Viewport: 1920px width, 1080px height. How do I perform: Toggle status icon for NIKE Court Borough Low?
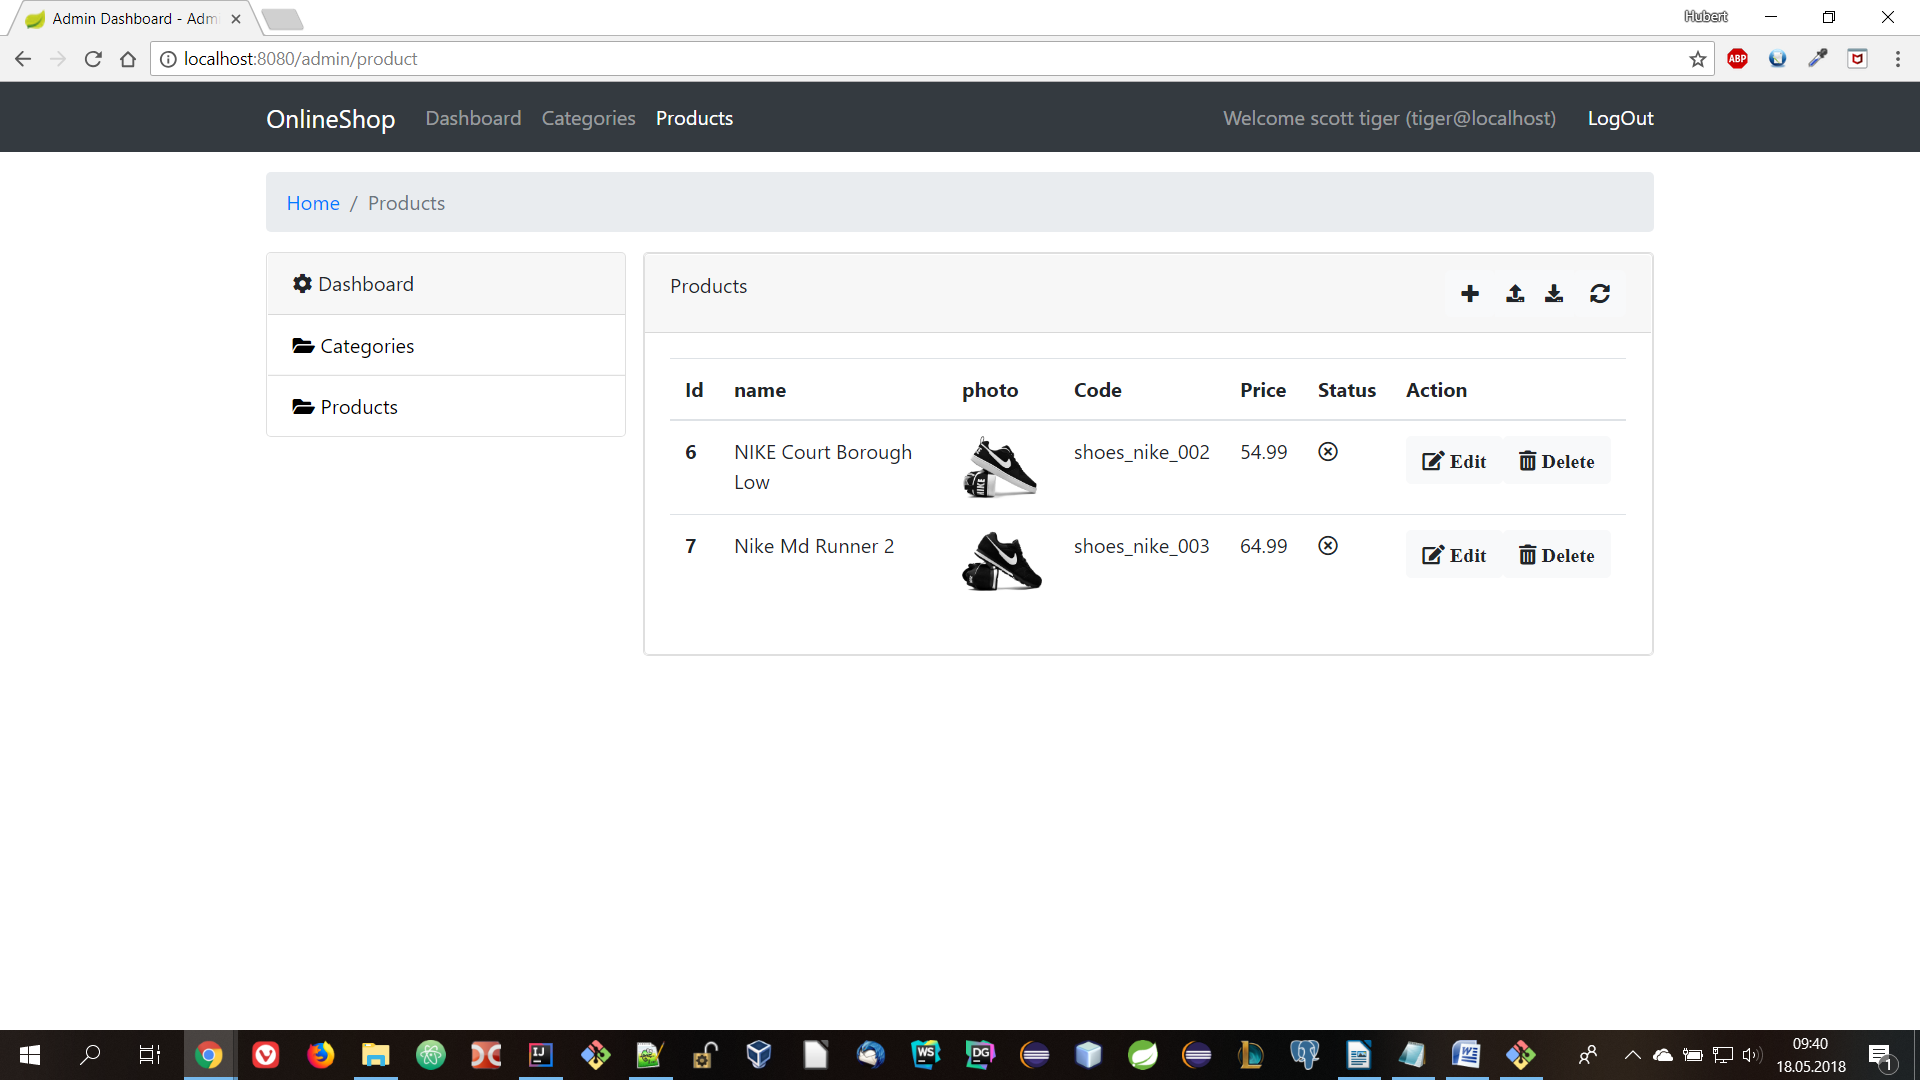(x=1327, y=452)
